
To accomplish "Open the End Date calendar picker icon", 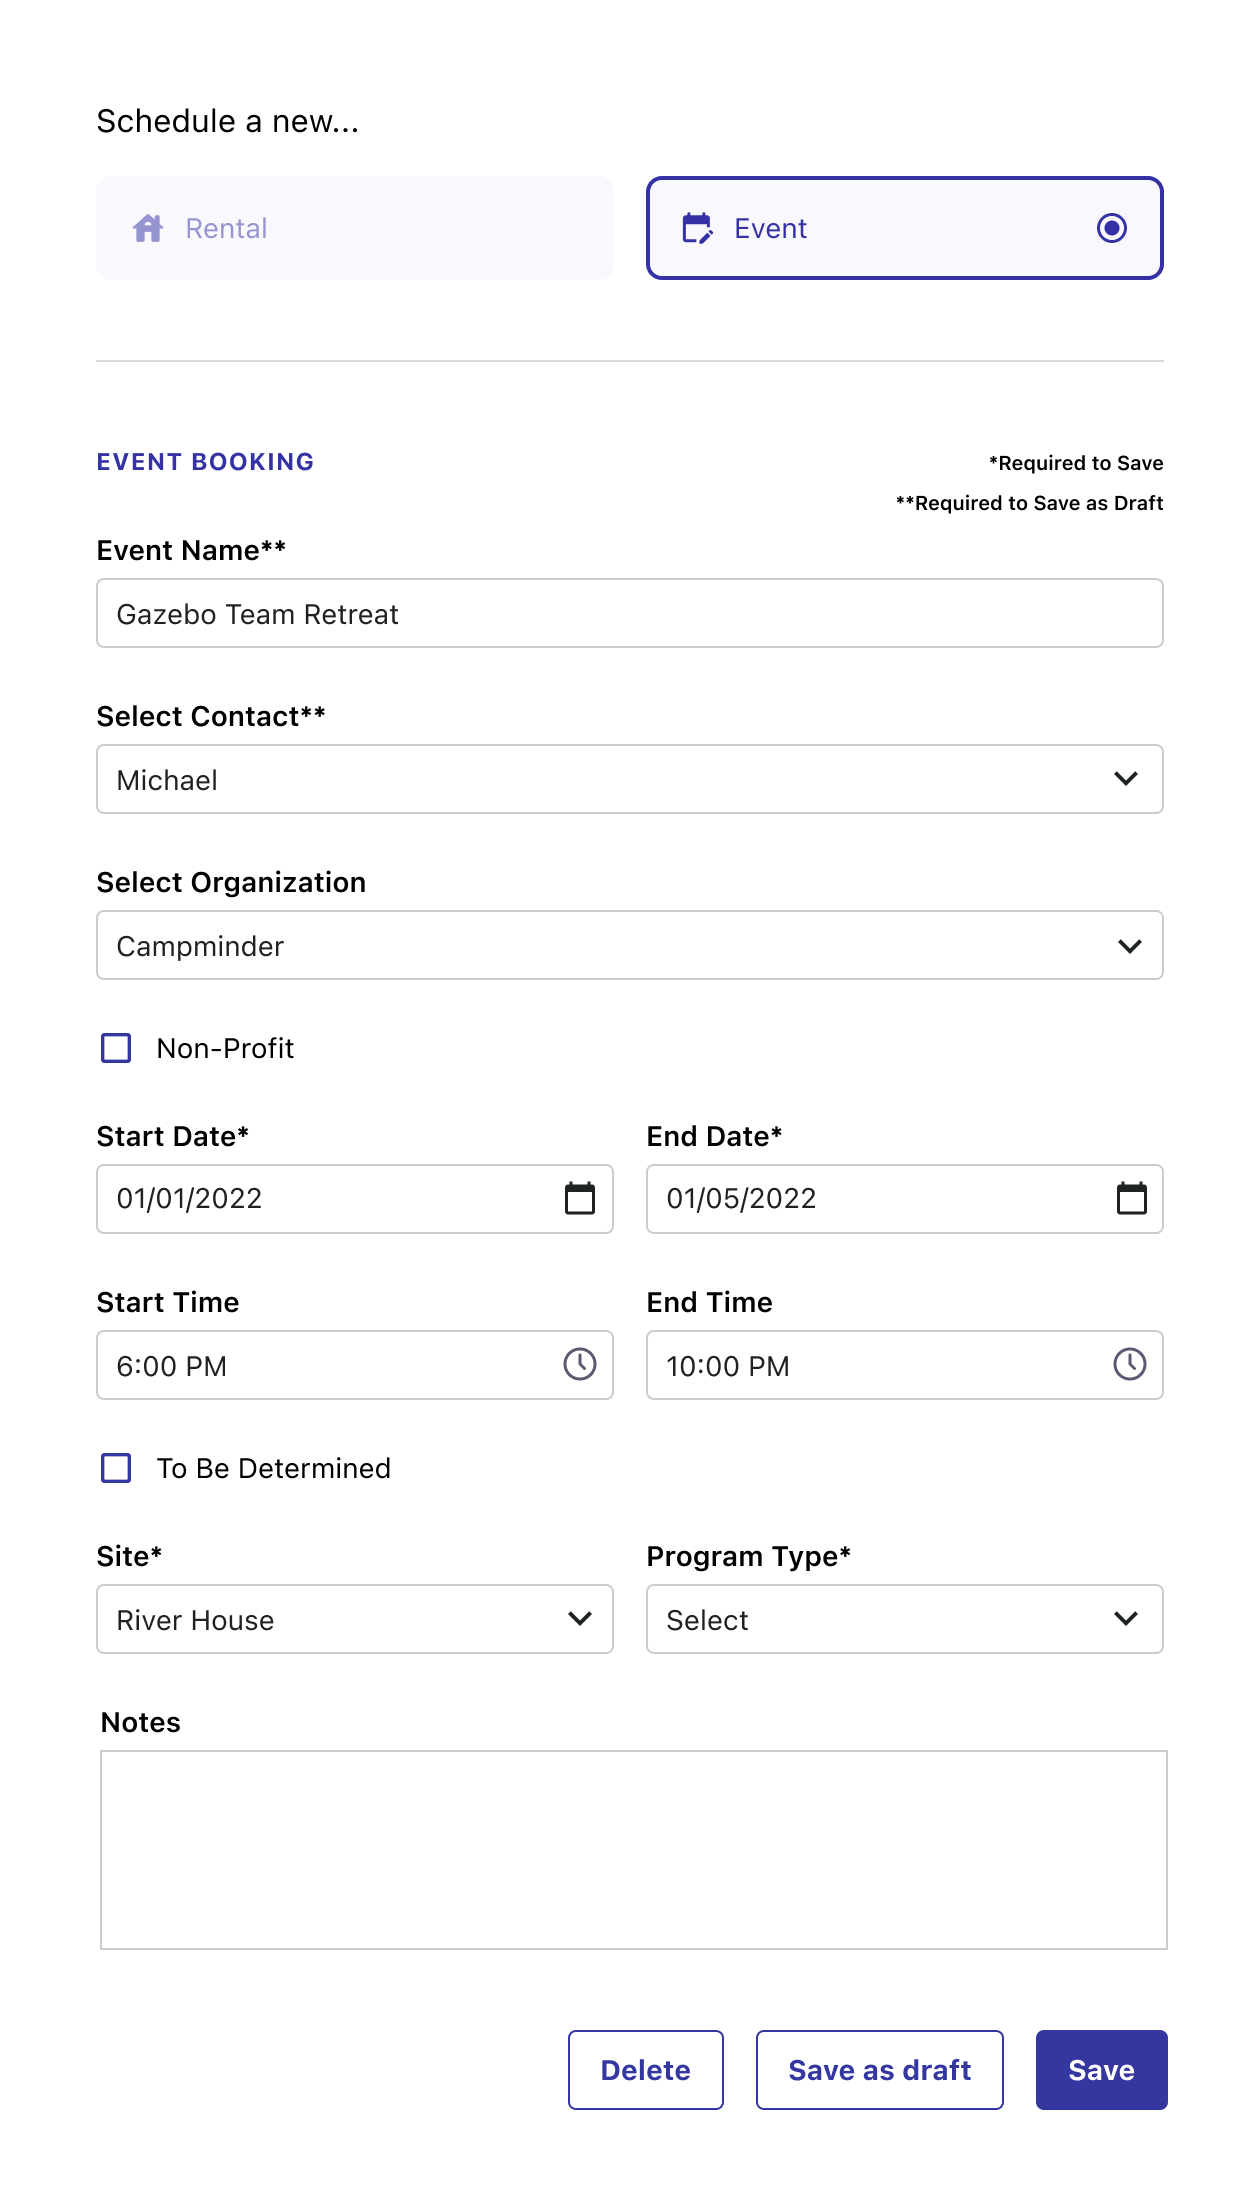I will (x=1131, y=1199).
